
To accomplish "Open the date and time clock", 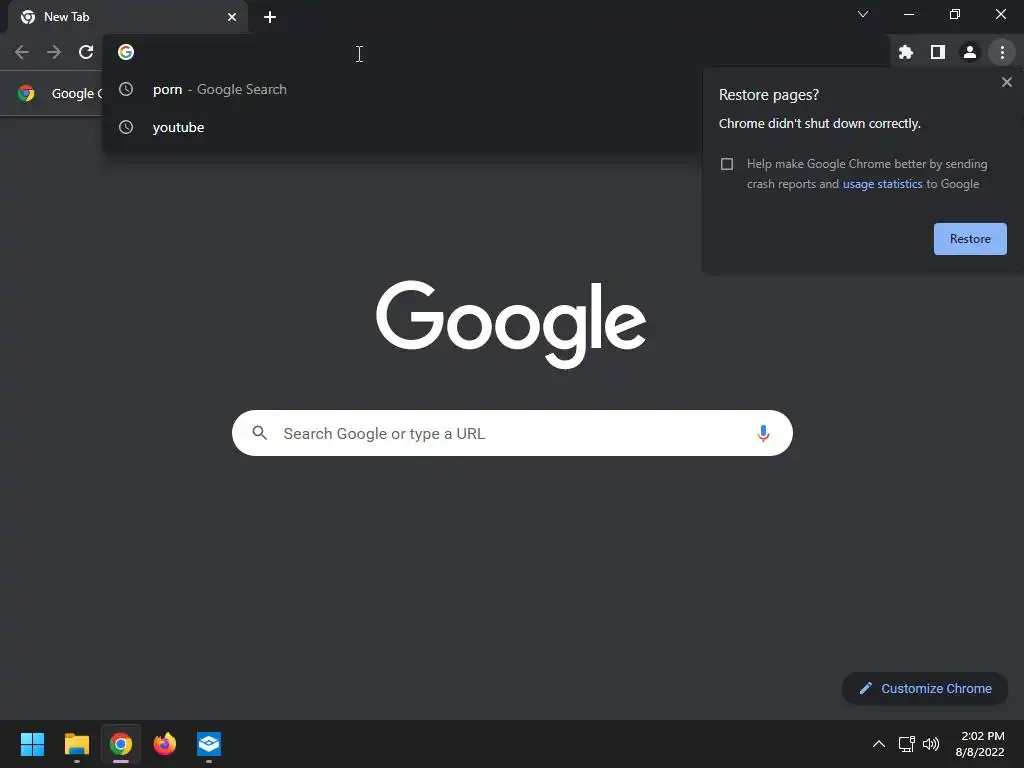I will click(x=980, y=744).
